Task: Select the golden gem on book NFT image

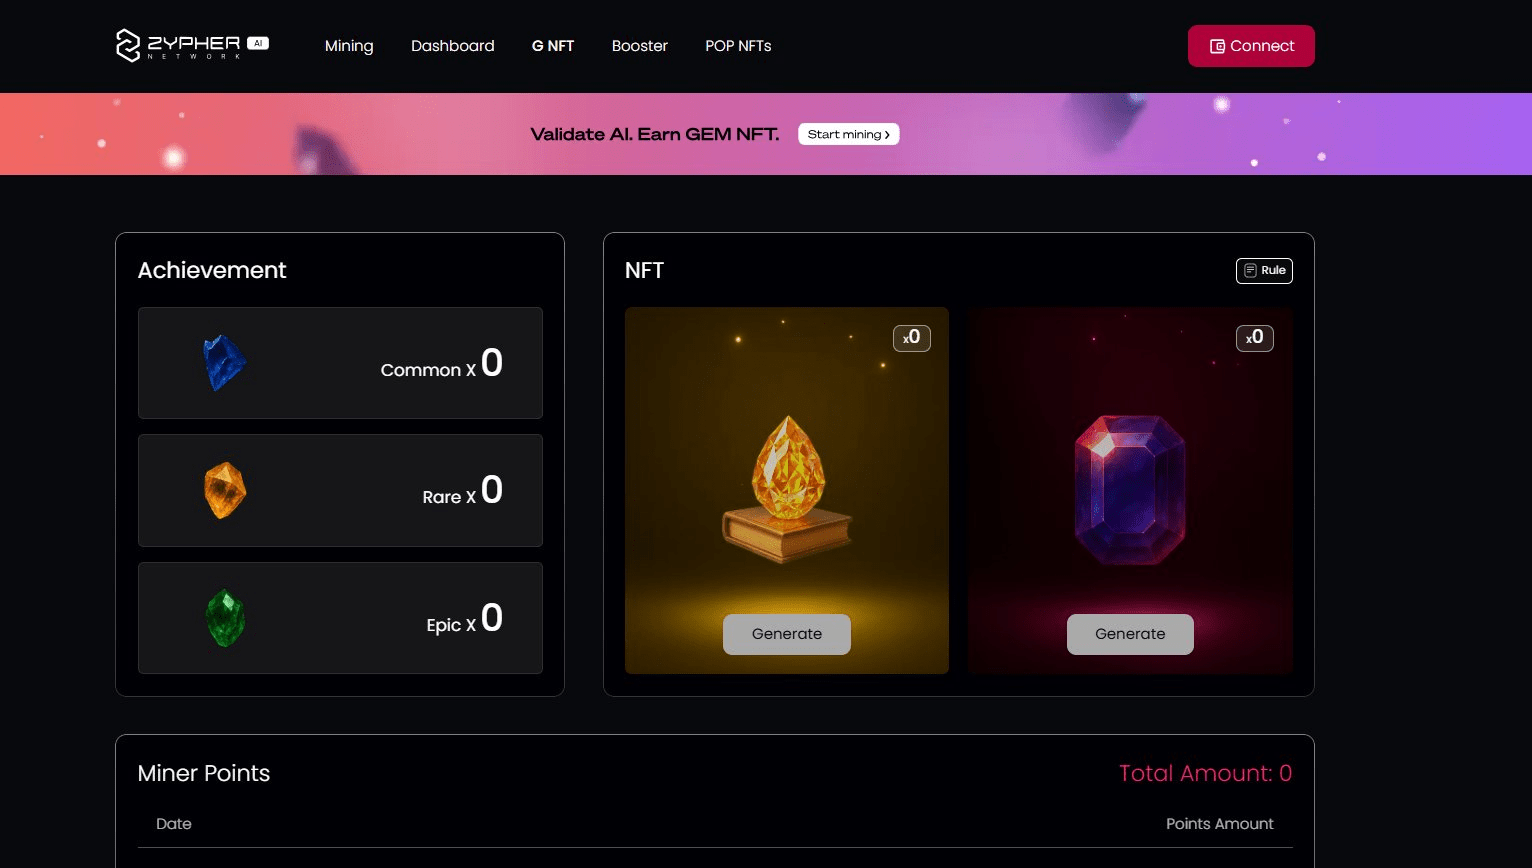Action: coord(787,490)
